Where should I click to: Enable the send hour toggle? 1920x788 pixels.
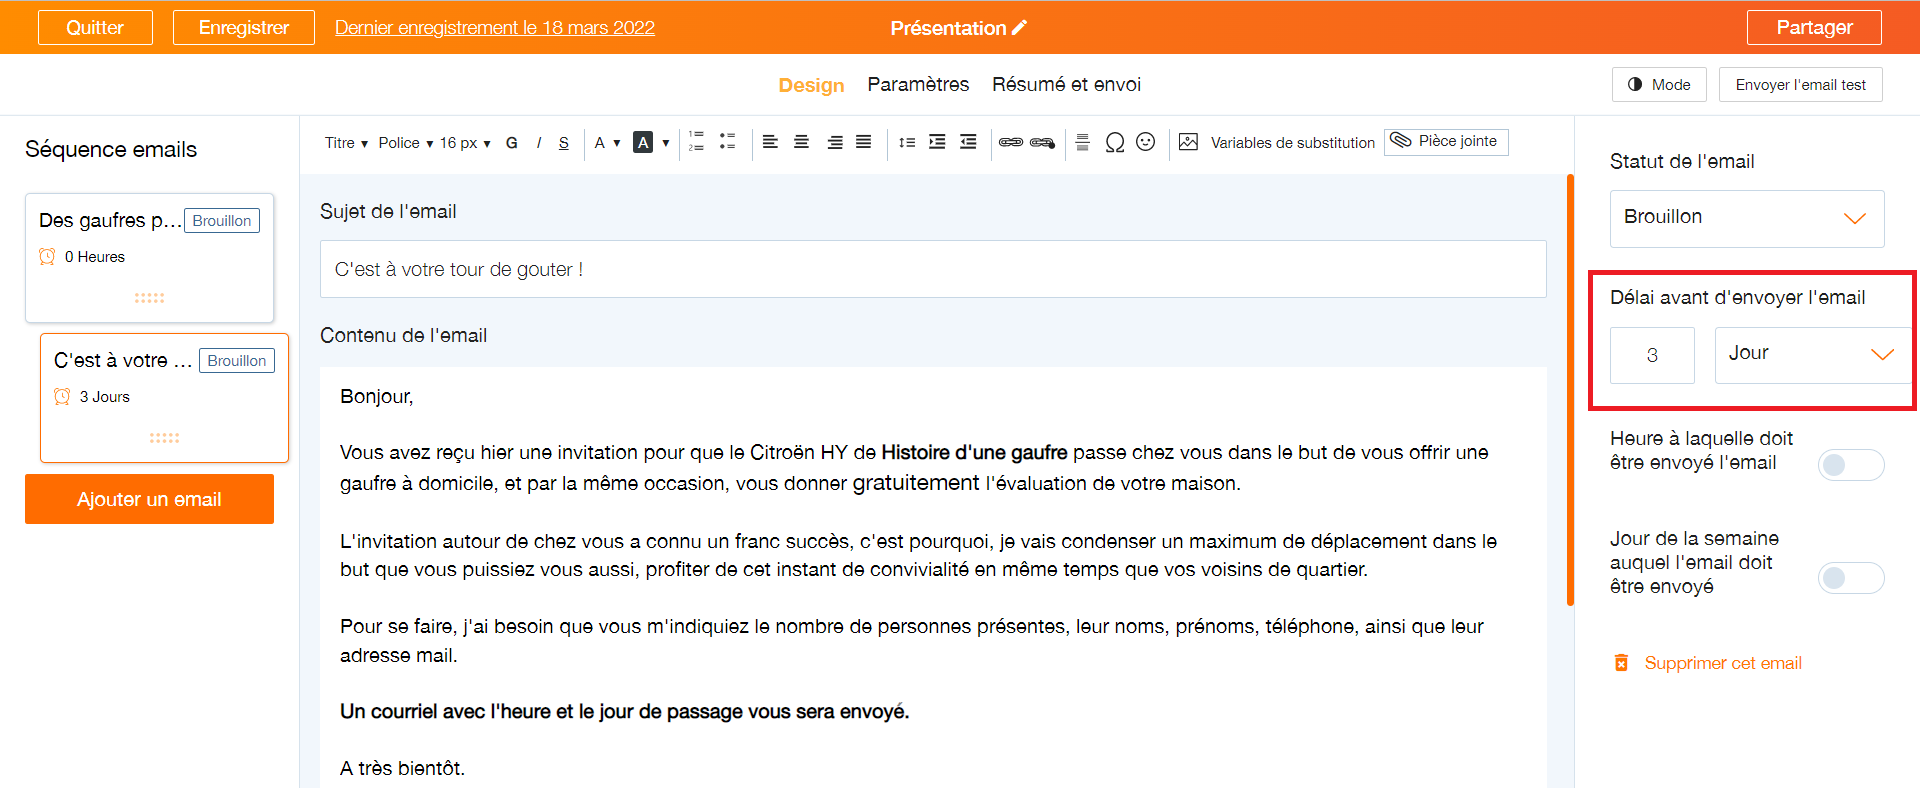(x=1851, y=465)
